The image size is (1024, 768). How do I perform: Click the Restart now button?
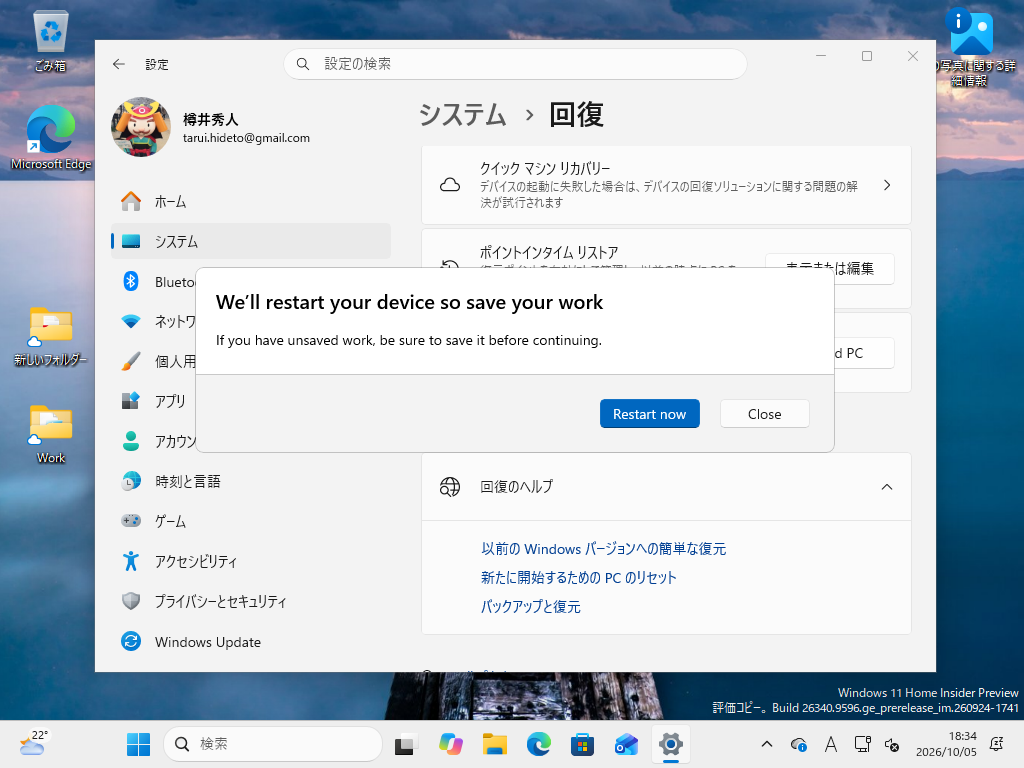pyautogui.click(x=649, y=414)
